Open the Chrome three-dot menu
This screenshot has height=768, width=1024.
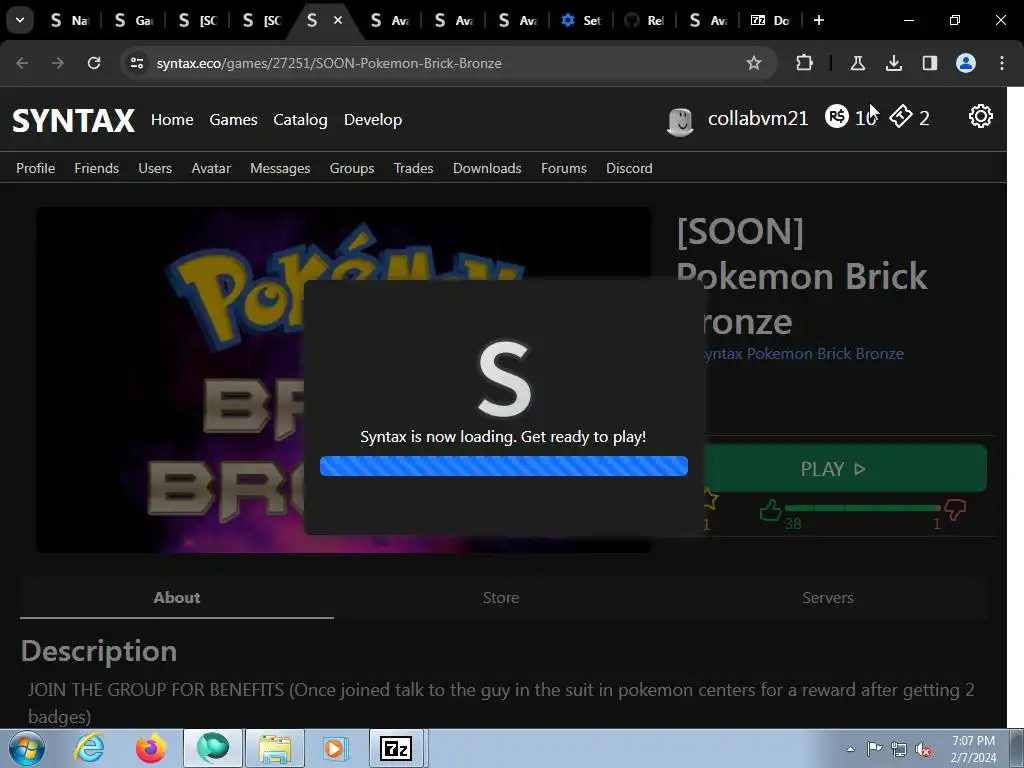click(x=1002, y=63)
